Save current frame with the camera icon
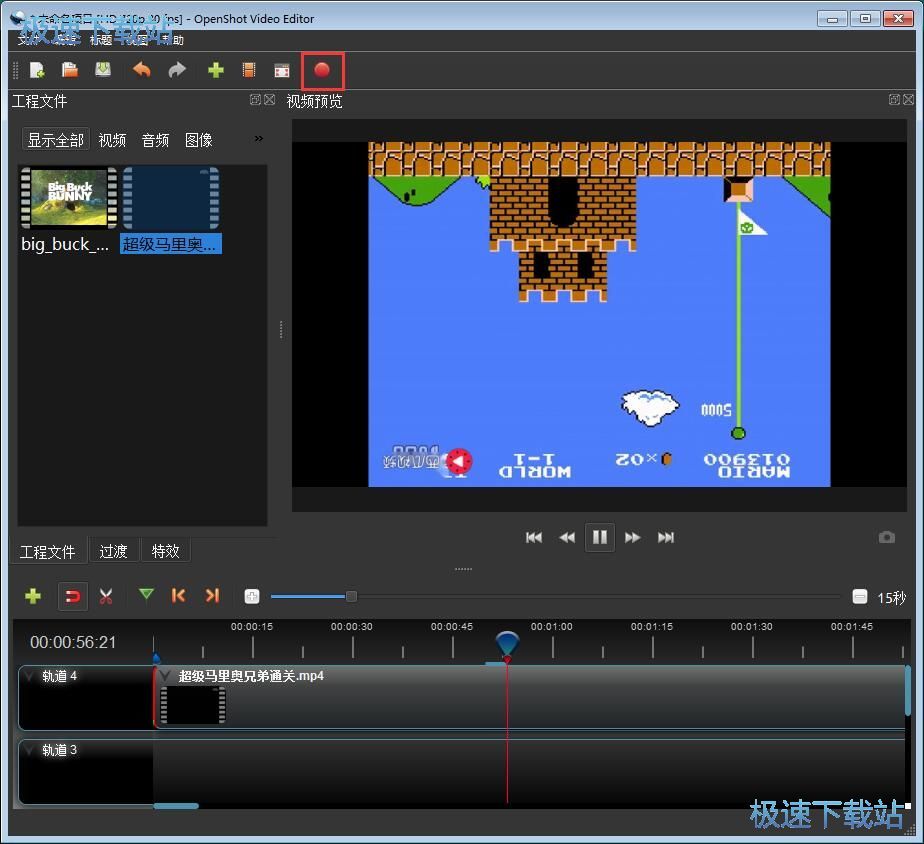 click(887, 537)
